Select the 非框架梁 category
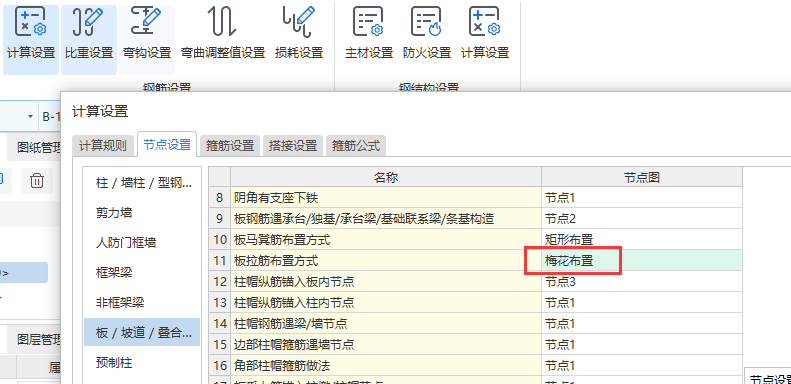 click(142, 303)
